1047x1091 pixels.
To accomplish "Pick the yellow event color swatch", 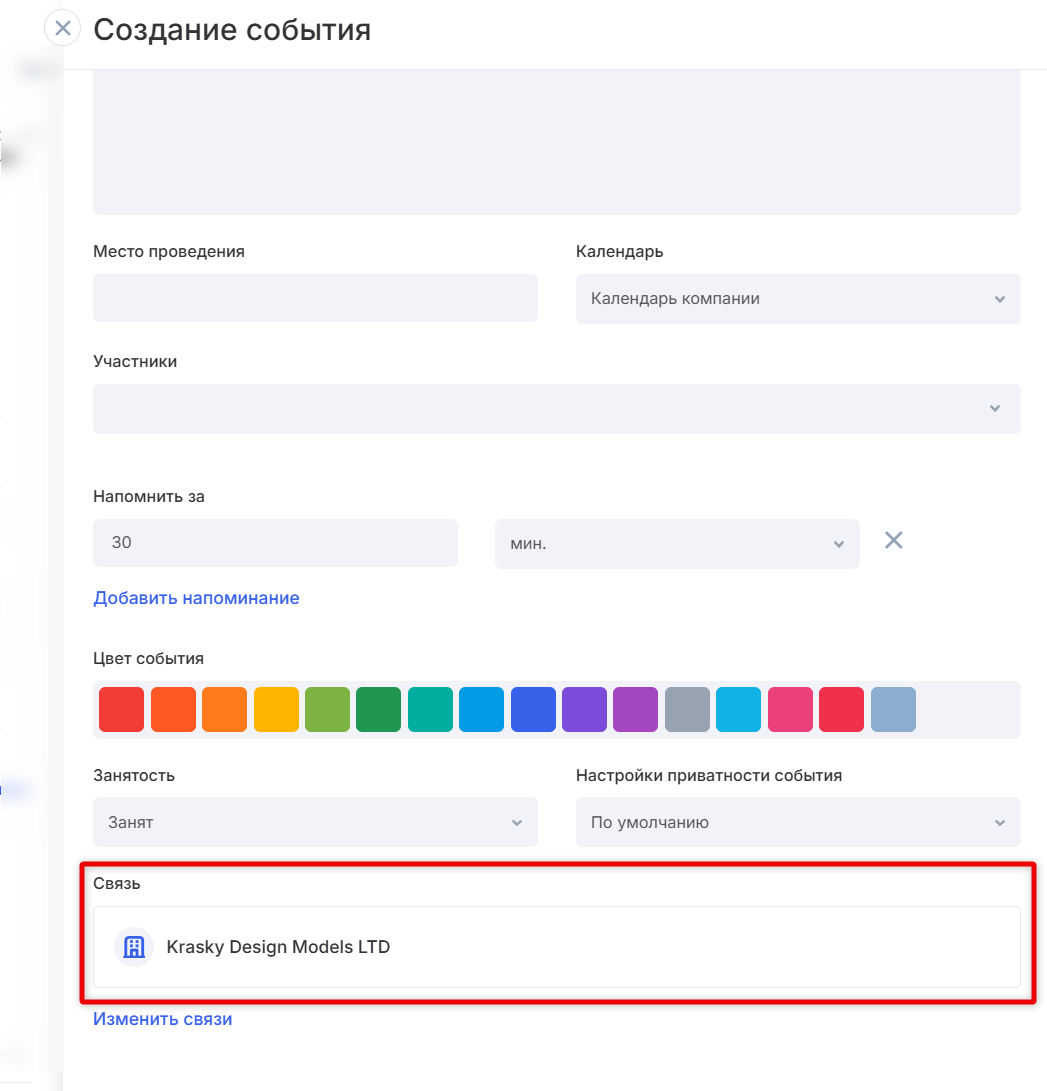I will (276, 710).
